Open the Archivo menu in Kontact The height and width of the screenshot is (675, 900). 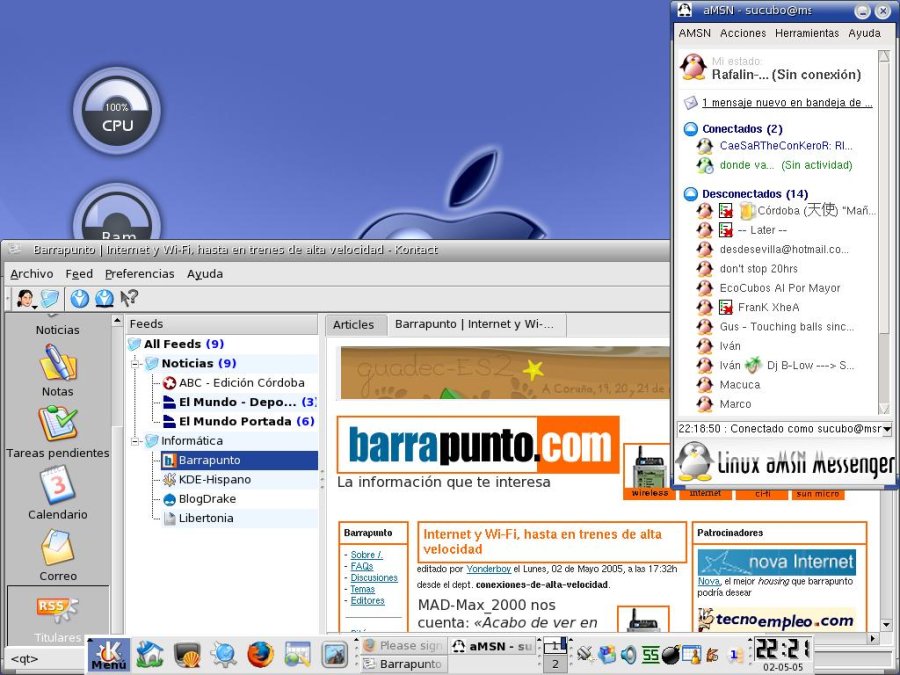click(x=32, y=274)
